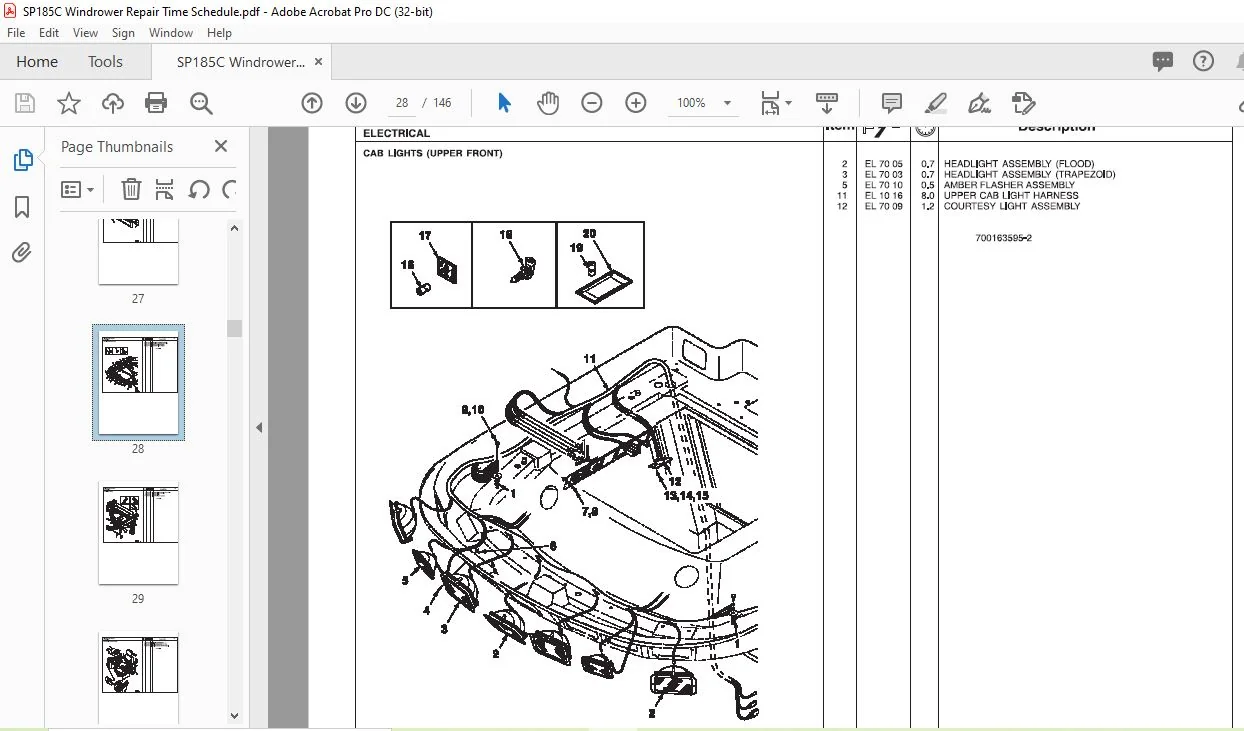Image resolution: width=1244 pixels, height=731 pixels.
Task: Click the insert pages thumbnail icon
Action: tap(165, 189)
